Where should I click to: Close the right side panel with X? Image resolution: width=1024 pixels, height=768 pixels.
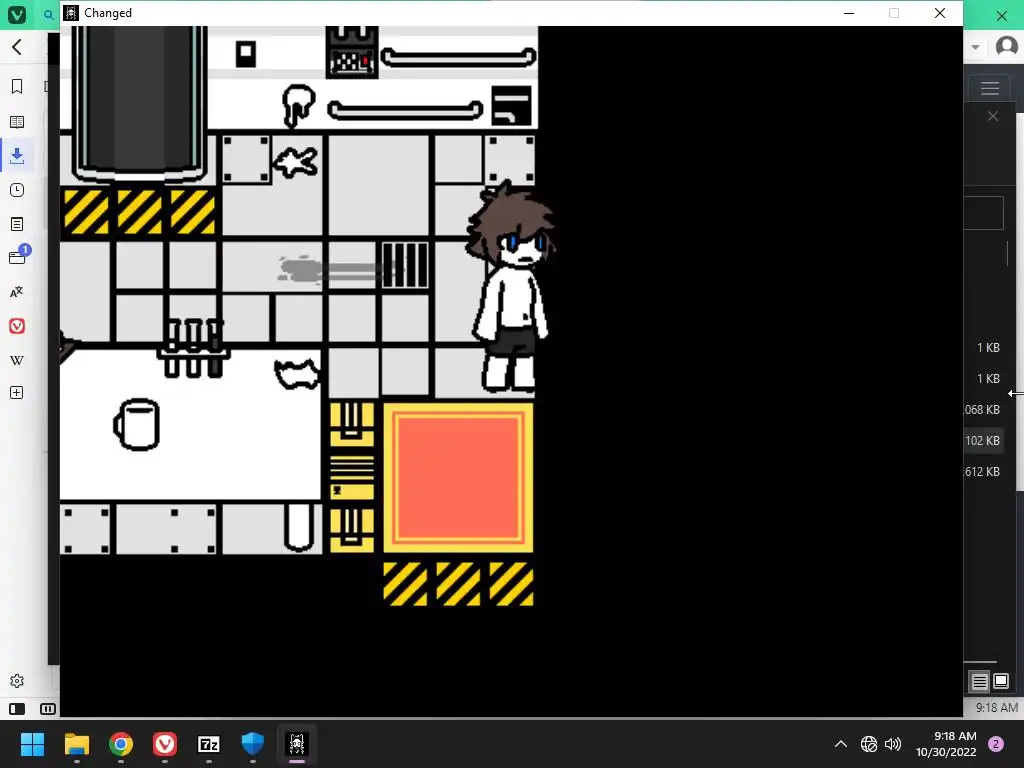[993, 116]
